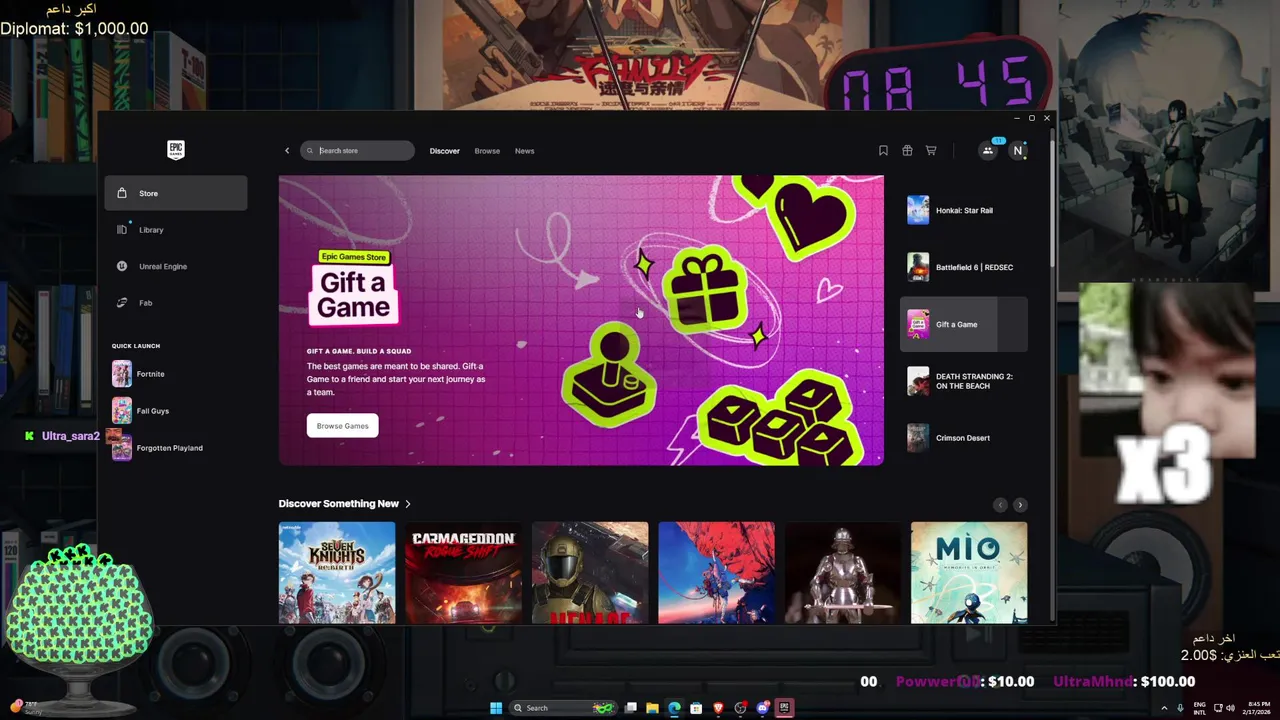The height and width of the screenshot is (720, 1280).
Task: Open the Seven Knights Rebirth game card
Action: coord(337,572)
